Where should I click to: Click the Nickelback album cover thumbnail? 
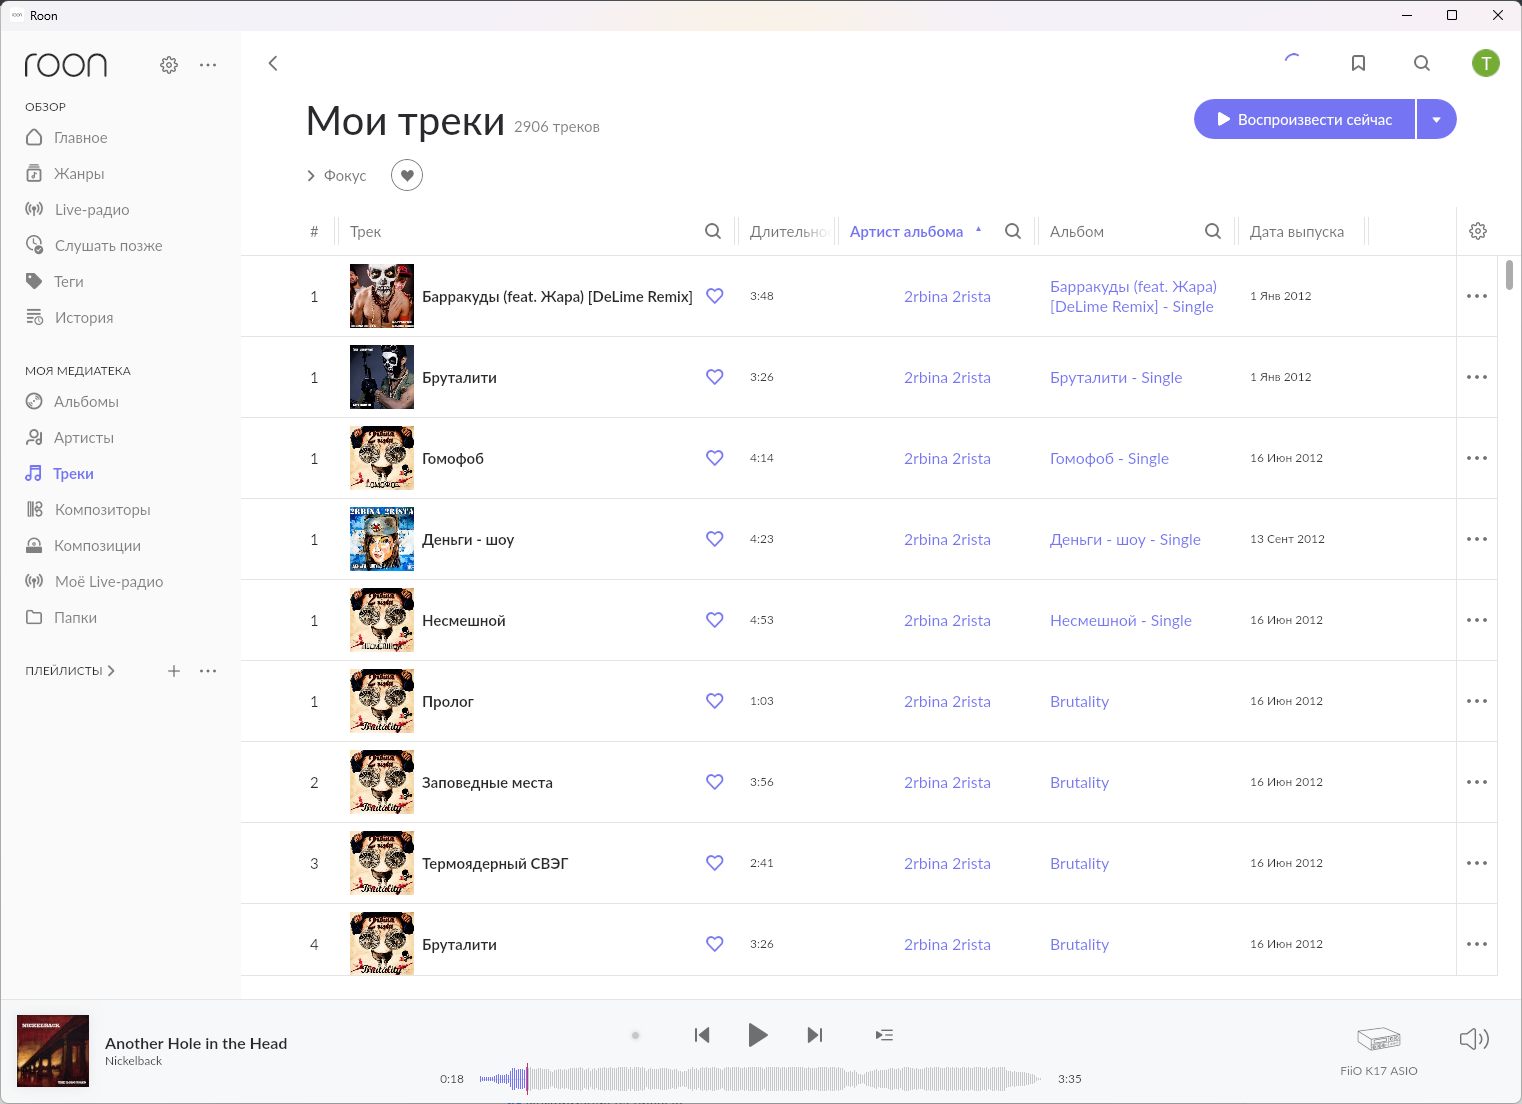pos(53,1051)
